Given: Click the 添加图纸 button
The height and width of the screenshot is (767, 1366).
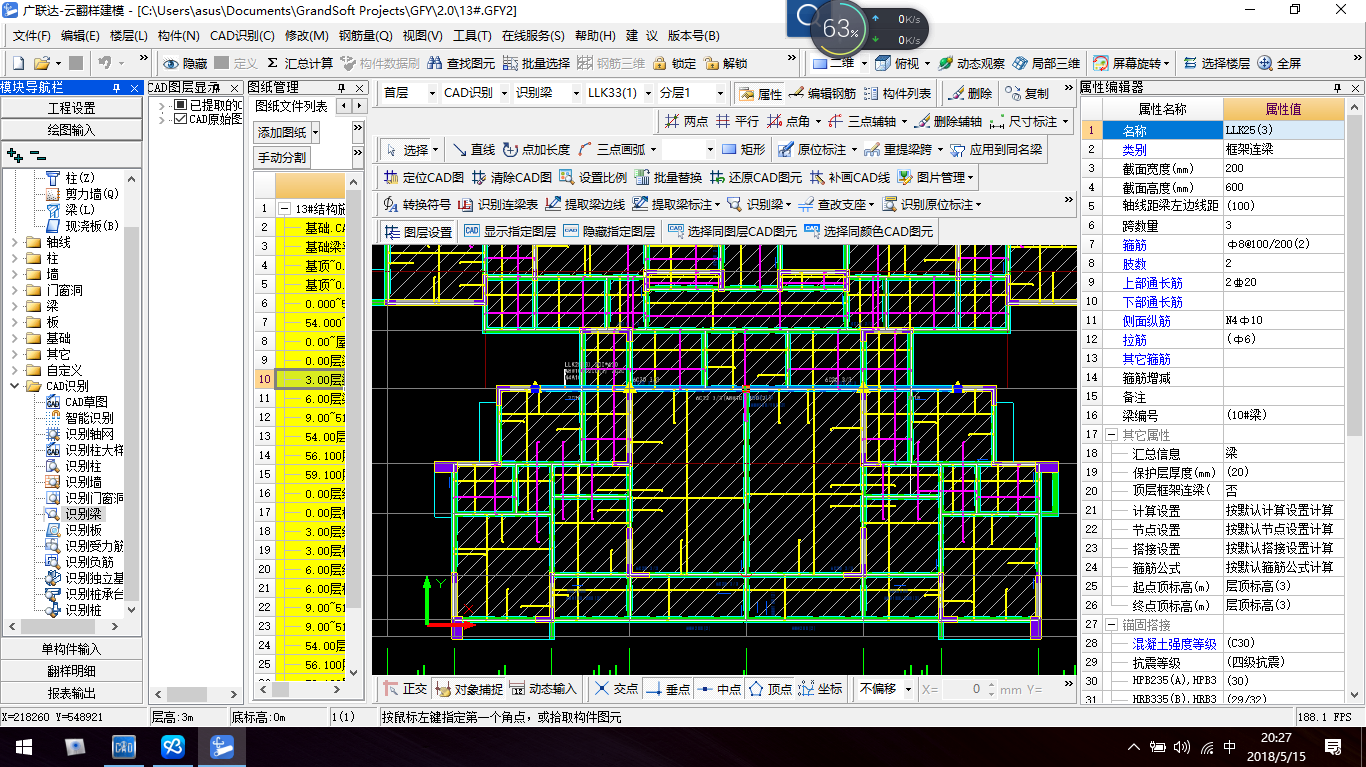Looking at the screenshot, I should tap(282, 132).
